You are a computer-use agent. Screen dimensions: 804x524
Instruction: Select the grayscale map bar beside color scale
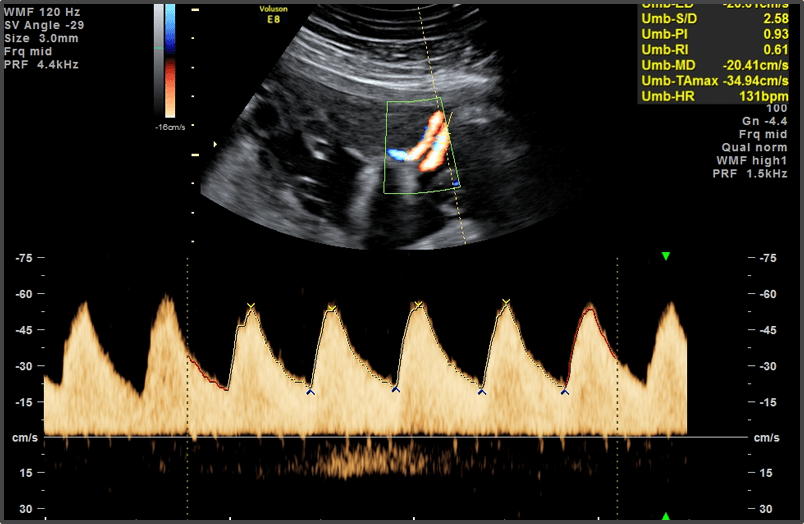click(159, 61)
